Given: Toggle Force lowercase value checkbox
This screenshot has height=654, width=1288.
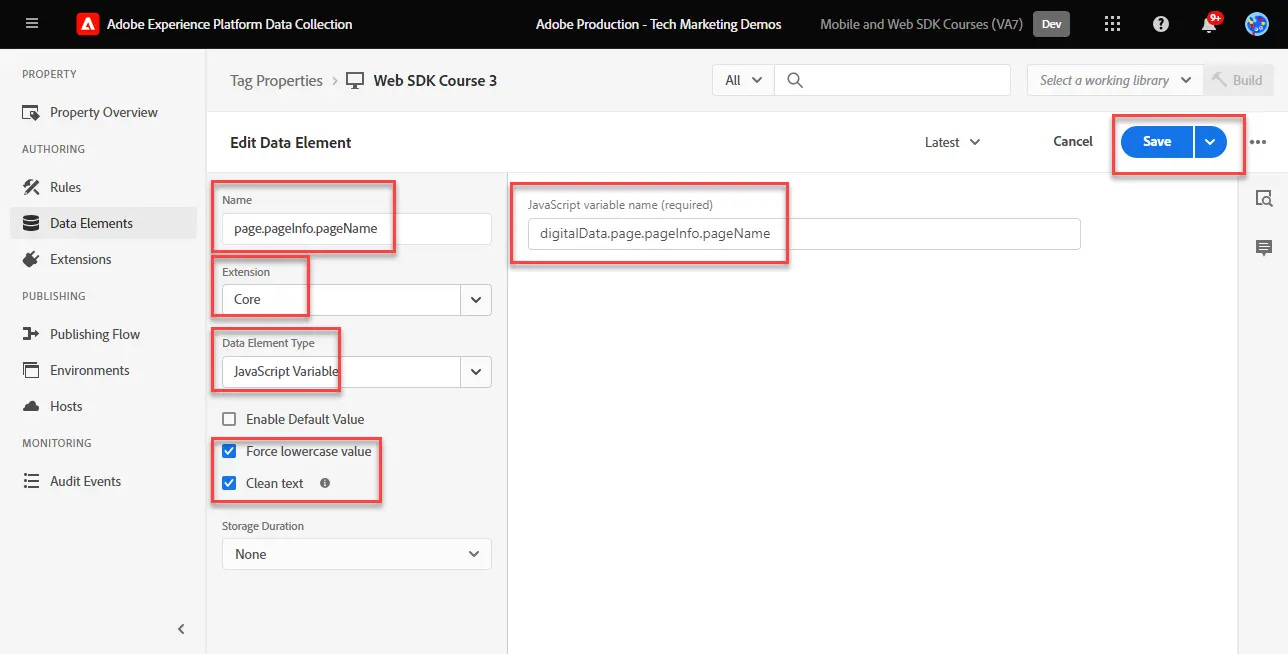Looking at the screenshot, I should 229,451.
